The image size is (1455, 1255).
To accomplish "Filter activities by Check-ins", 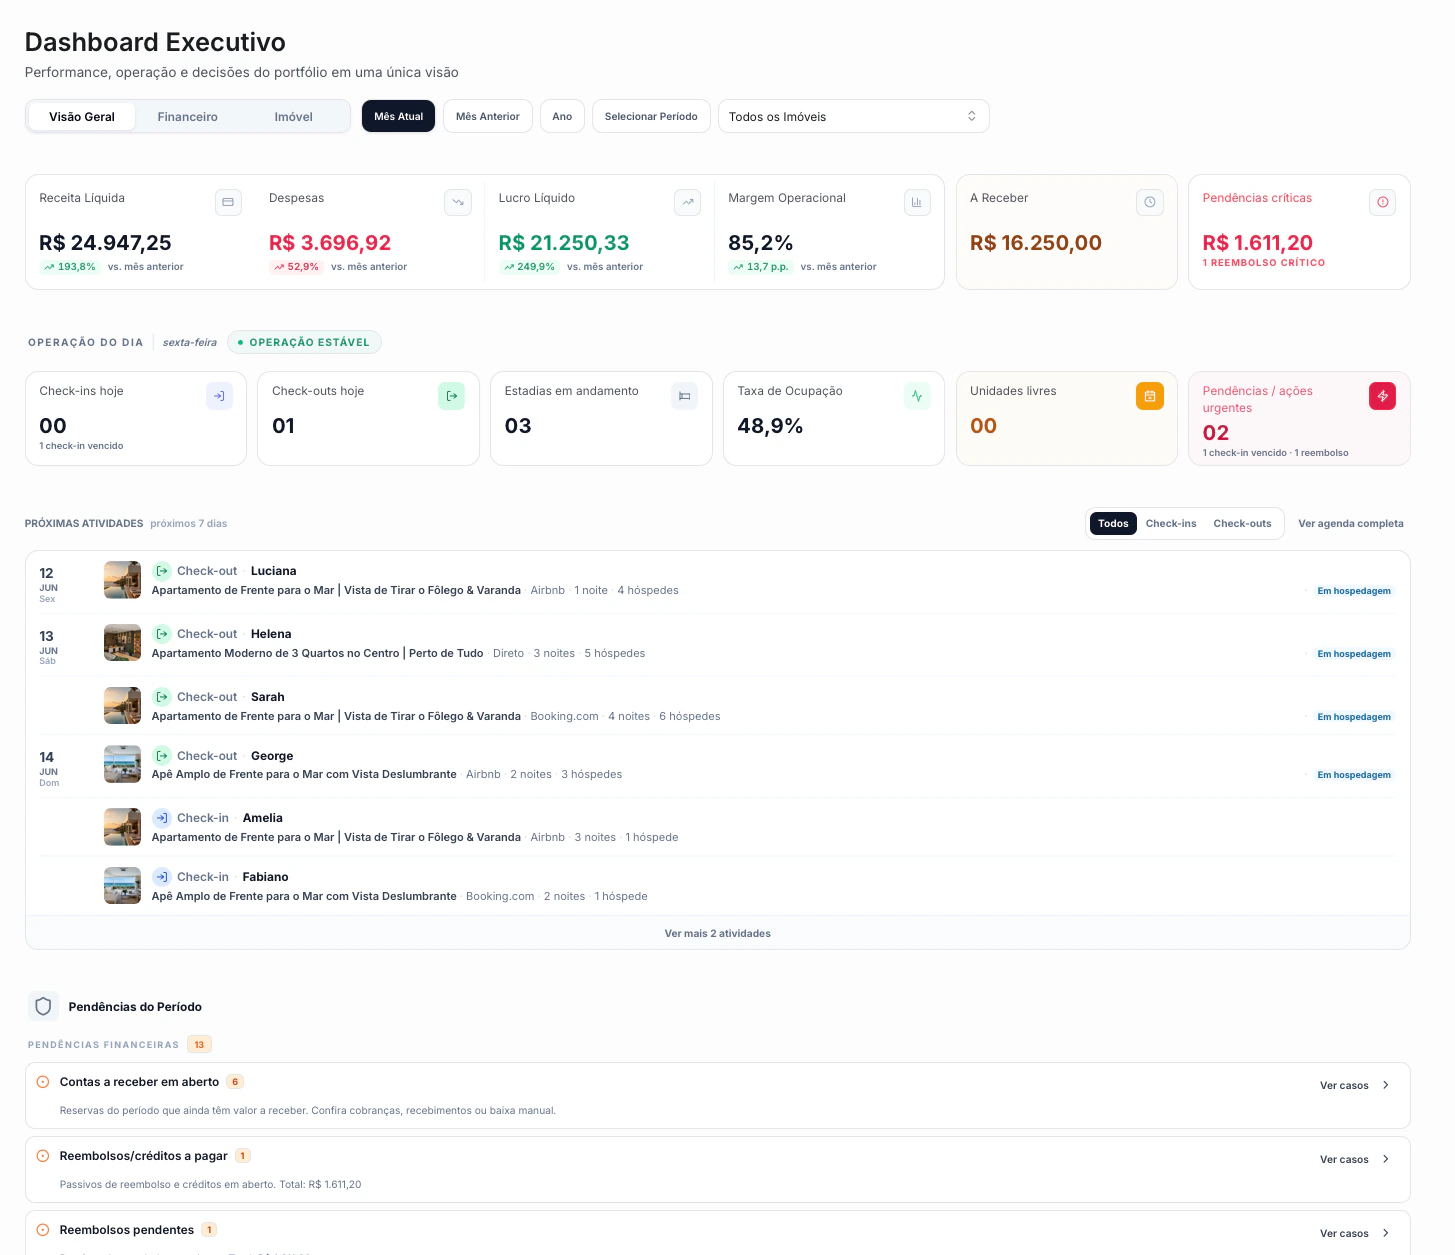I will pos(1171,523).
